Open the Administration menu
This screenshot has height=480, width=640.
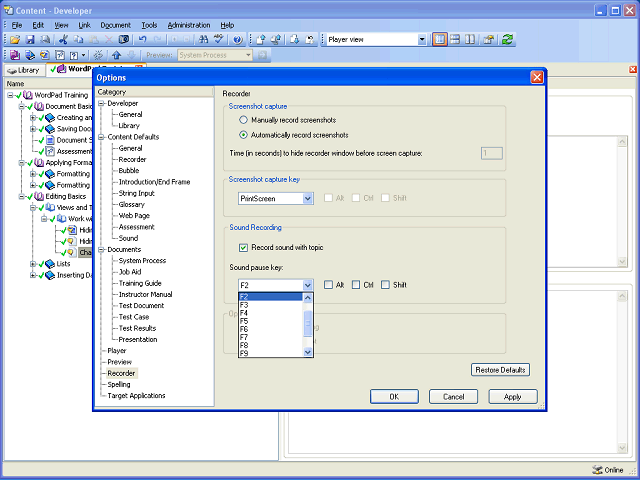tap(189, 25)
